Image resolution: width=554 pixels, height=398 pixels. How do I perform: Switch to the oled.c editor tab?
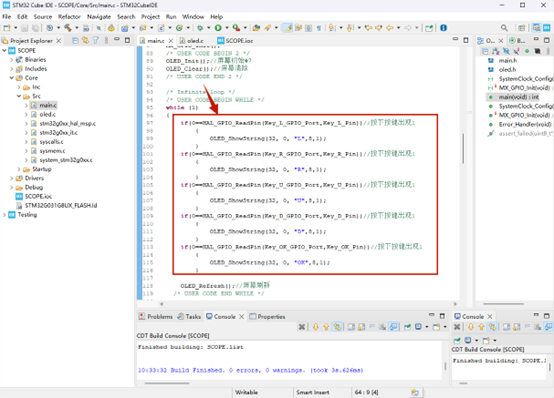[192, 41]
